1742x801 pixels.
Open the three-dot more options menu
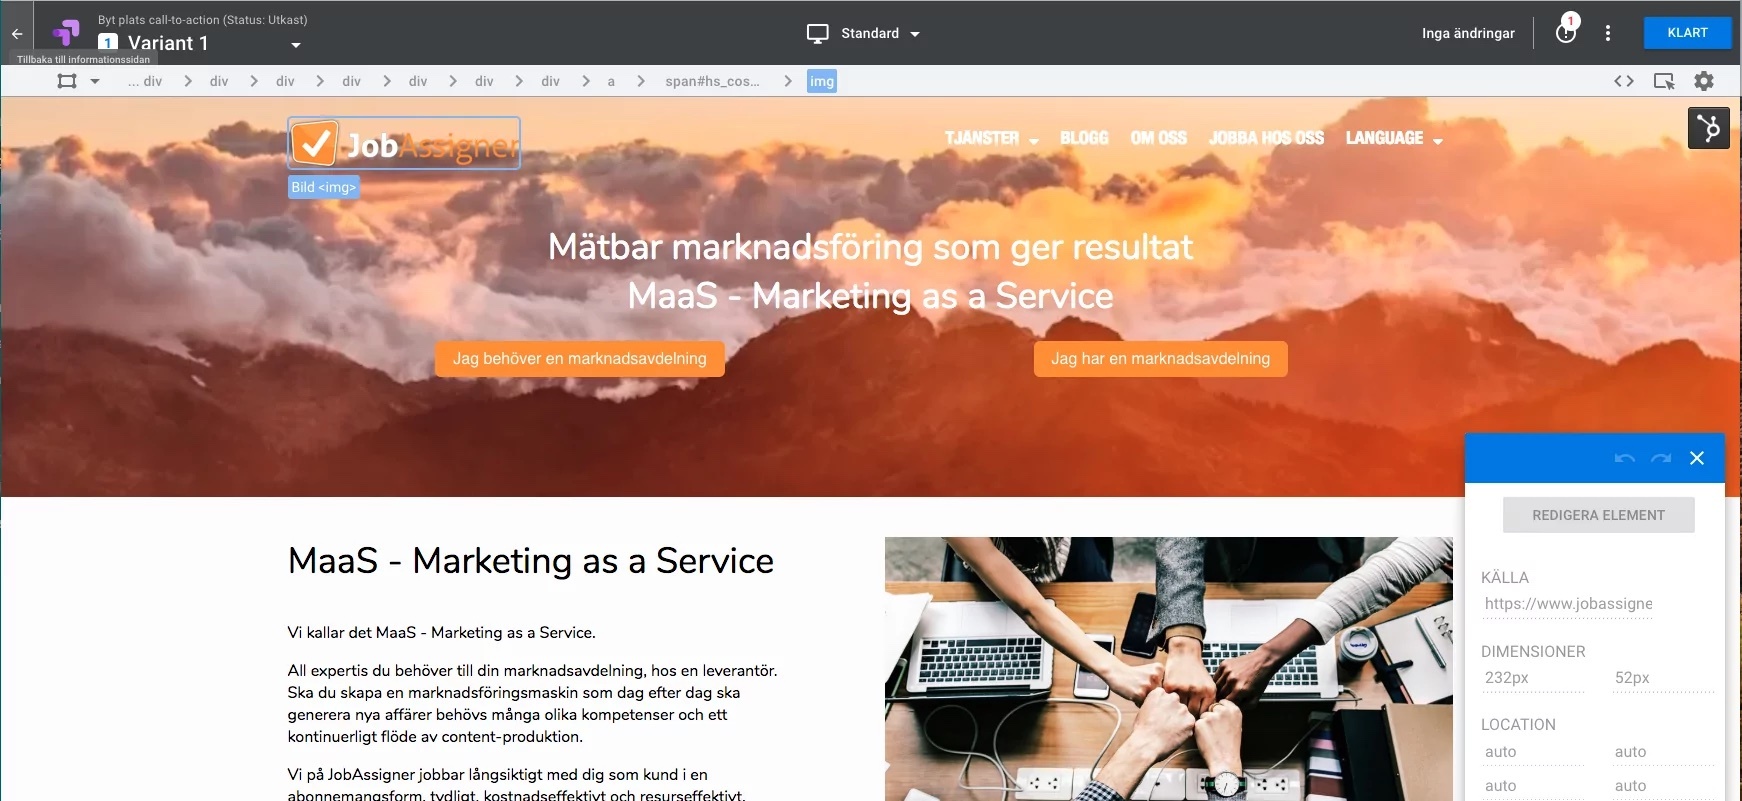click(1608, 33)
